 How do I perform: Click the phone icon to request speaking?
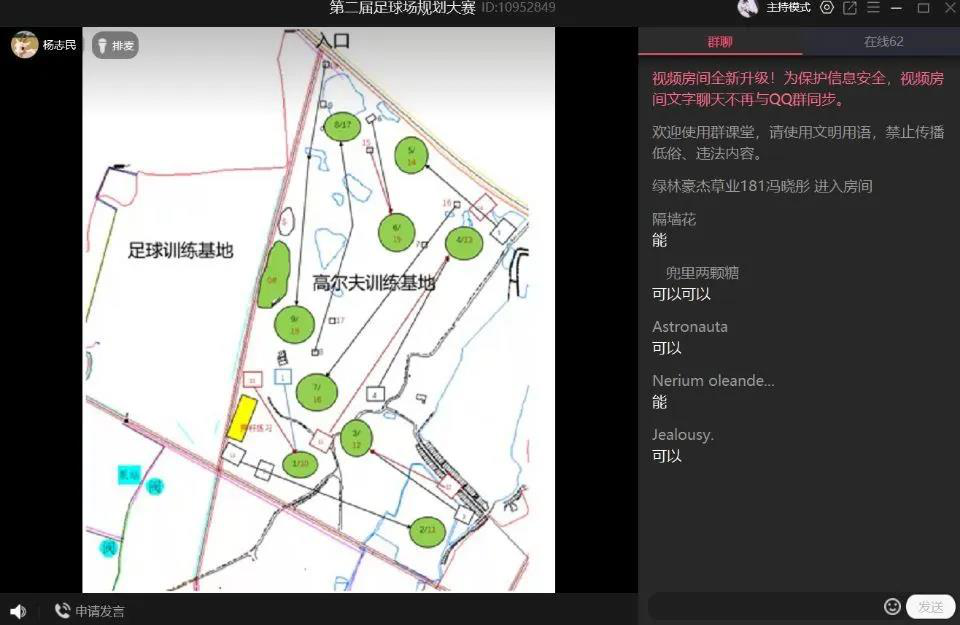click(x=62, y=611)
